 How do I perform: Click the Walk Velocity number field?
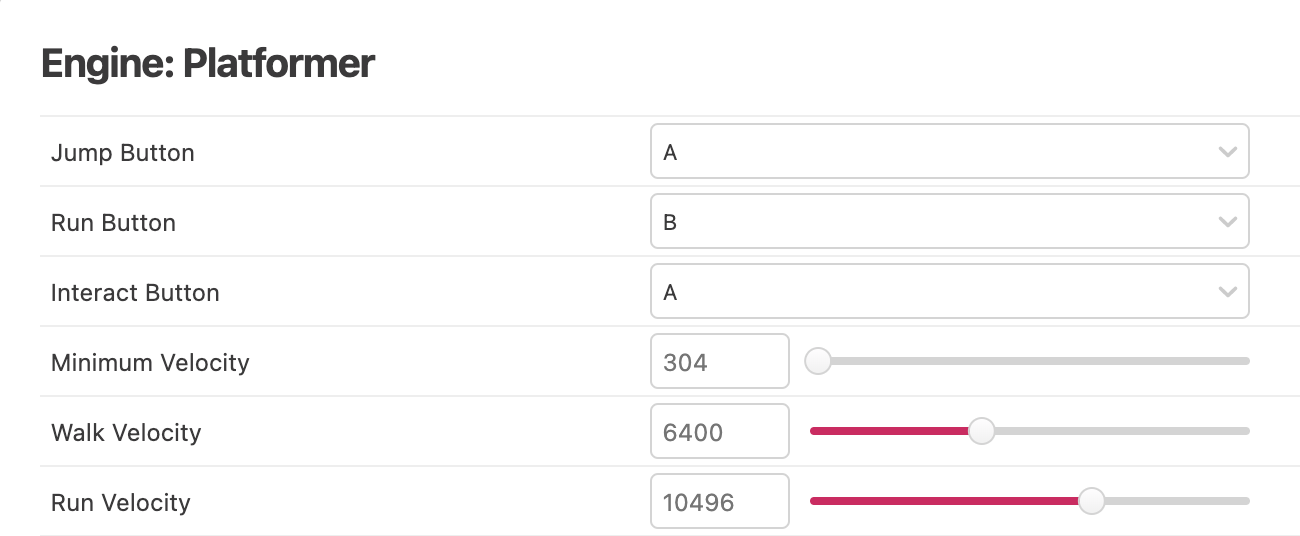click(719, 432)
